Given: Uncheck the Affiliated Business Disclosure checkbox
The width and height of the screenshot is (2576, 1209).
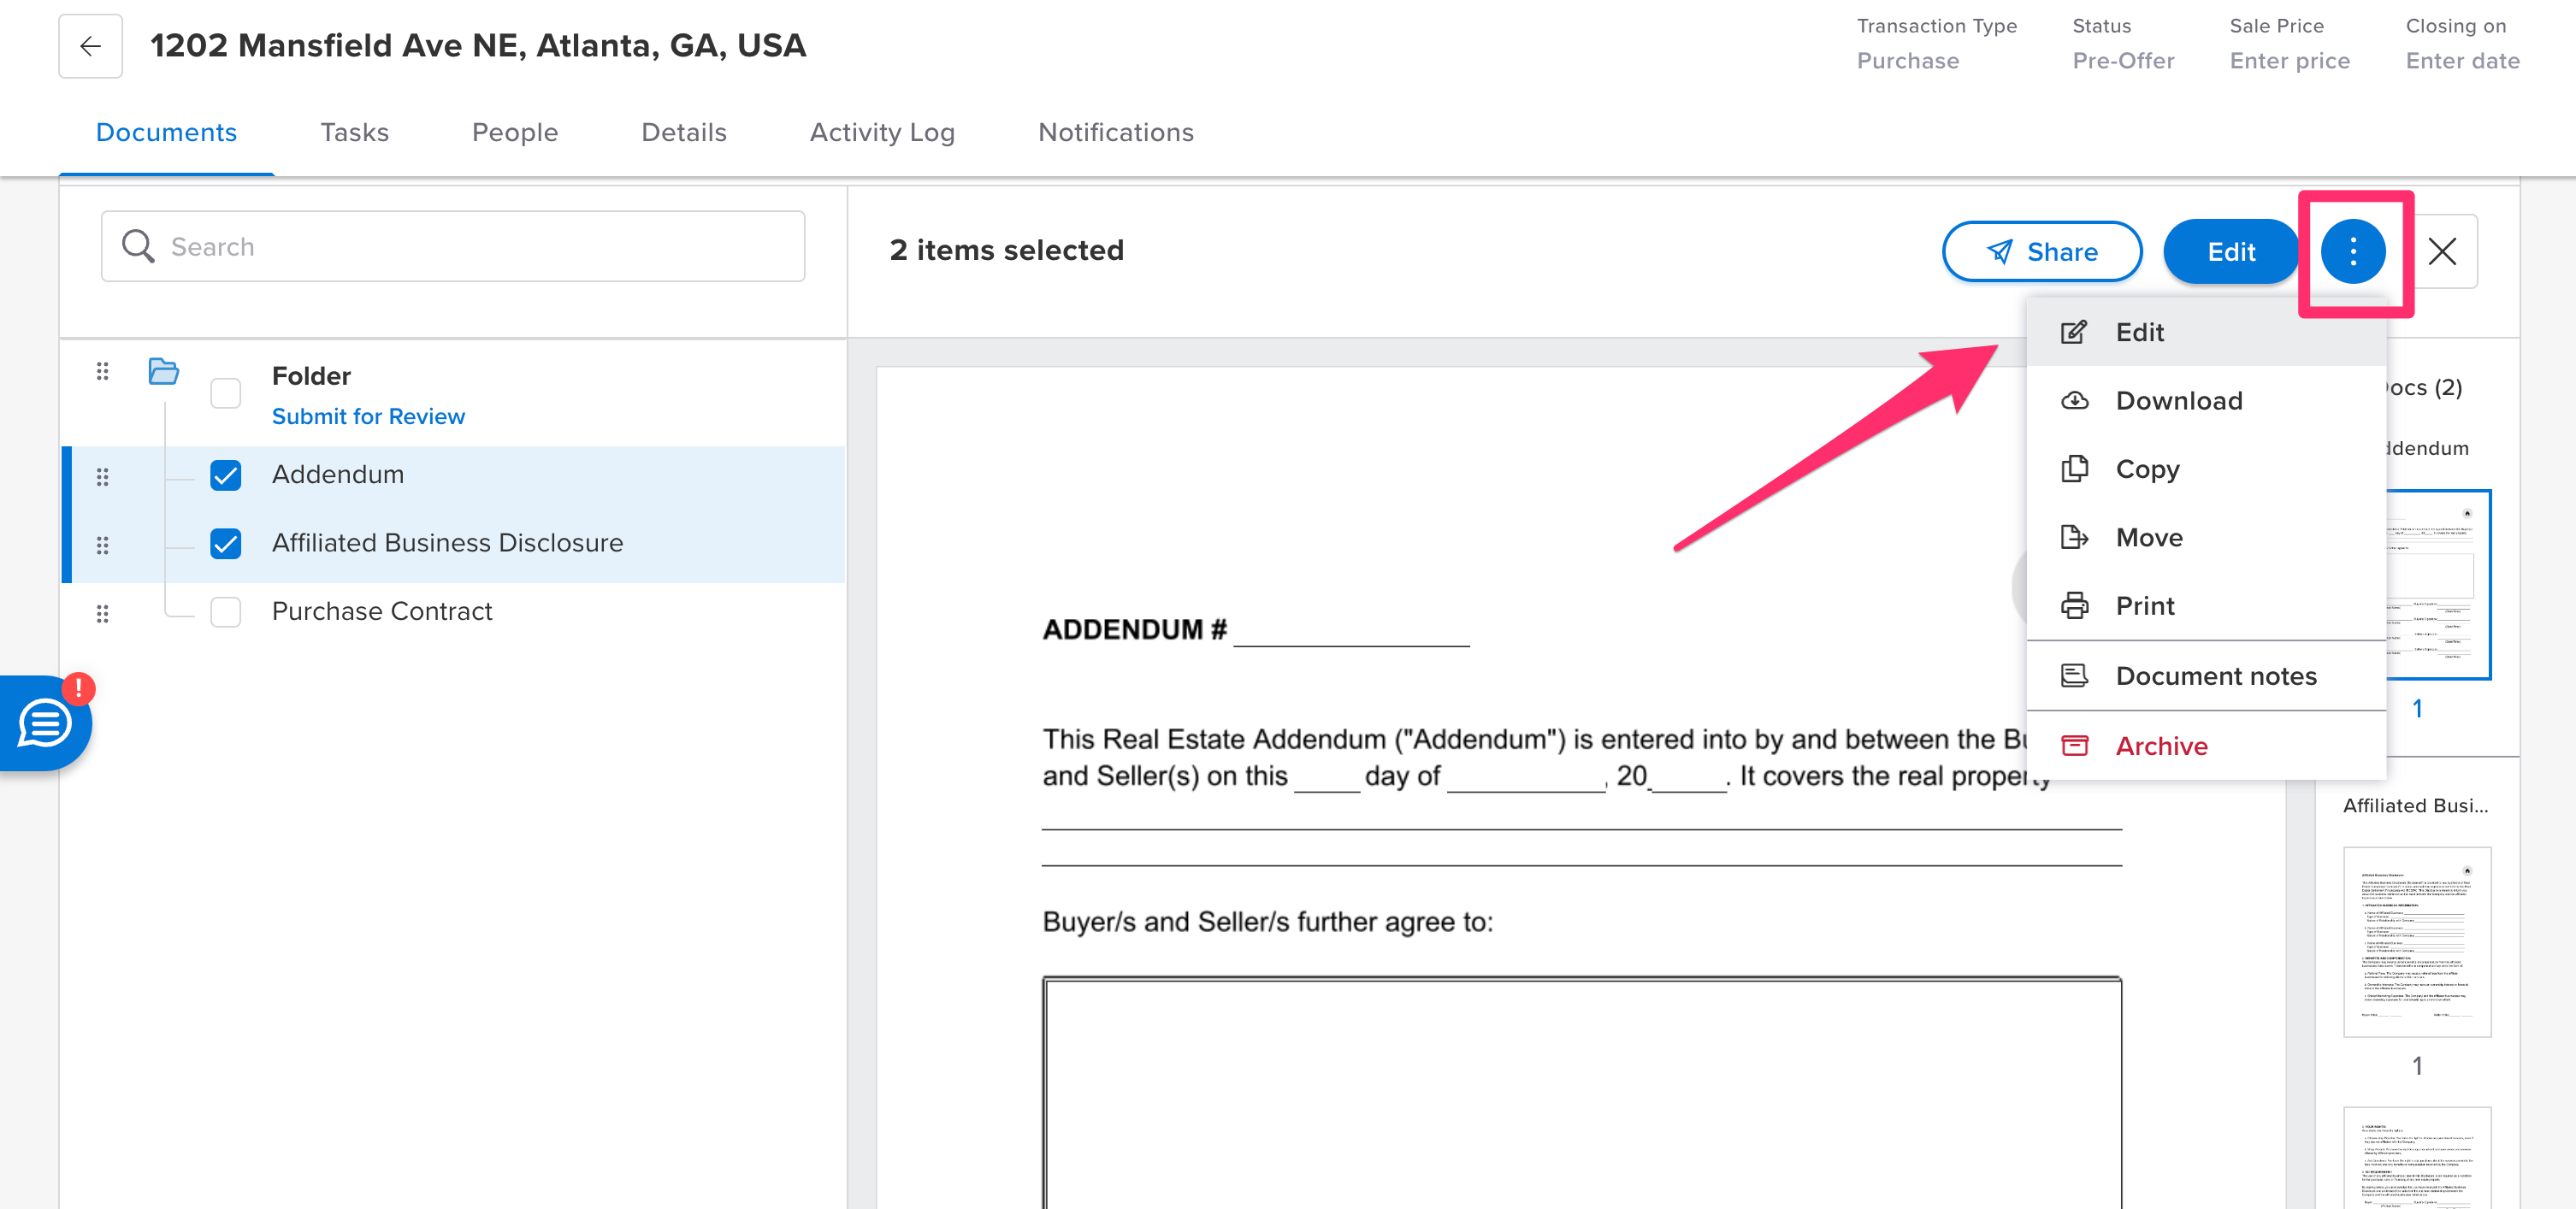Looking at the screenshot, I should (x=226, y=544).
